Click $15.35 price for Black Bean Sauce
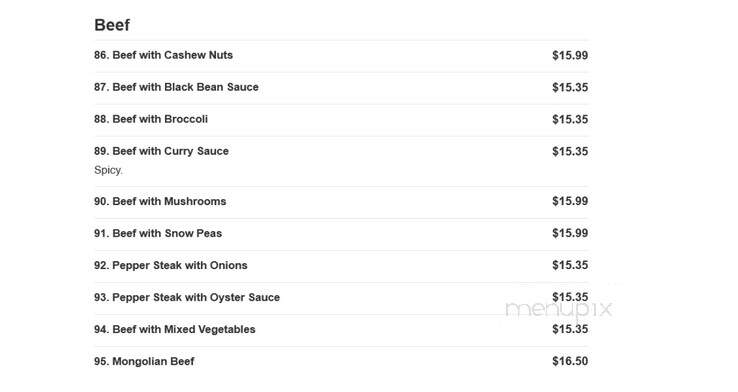 (570, 87)
